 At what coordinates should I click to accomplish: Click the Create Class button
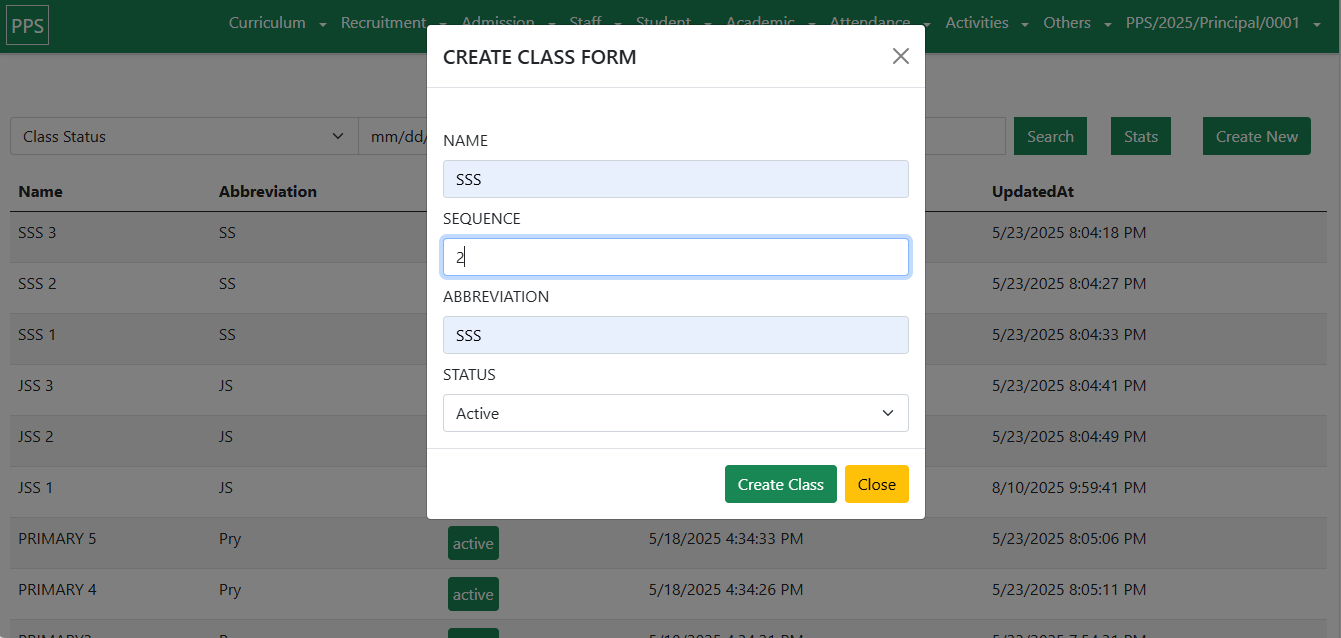pyautogui.click(x=780, y=484)
